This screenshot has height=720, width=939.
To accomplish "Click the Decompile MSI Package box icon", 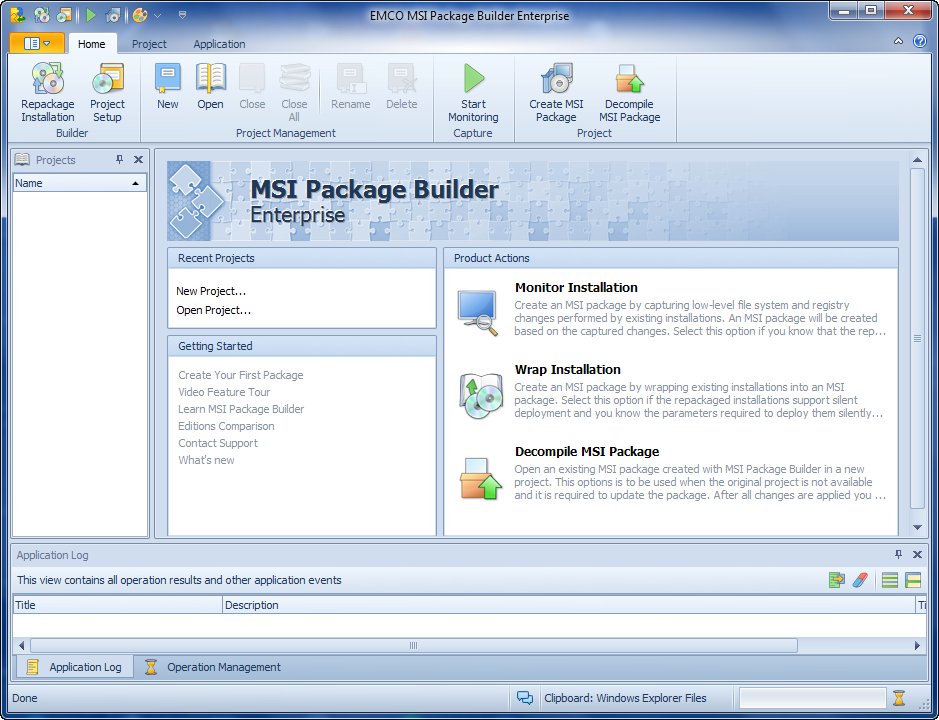I will (481, 478).
